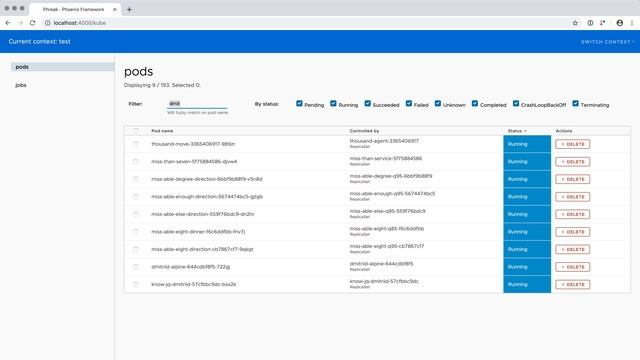
Task: Go back in browser history
Action: [8, 23]
